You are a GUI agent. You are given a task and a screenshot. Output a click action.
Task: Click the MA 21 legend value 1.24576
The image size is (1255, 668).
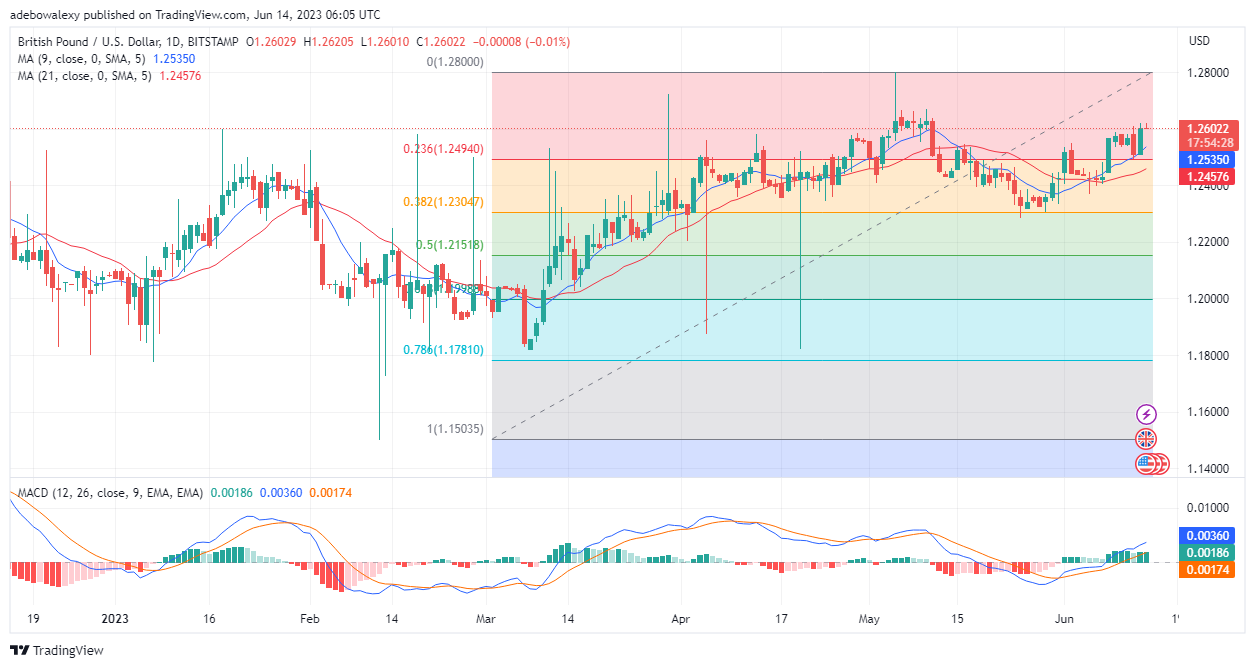[x=182, y=76]
